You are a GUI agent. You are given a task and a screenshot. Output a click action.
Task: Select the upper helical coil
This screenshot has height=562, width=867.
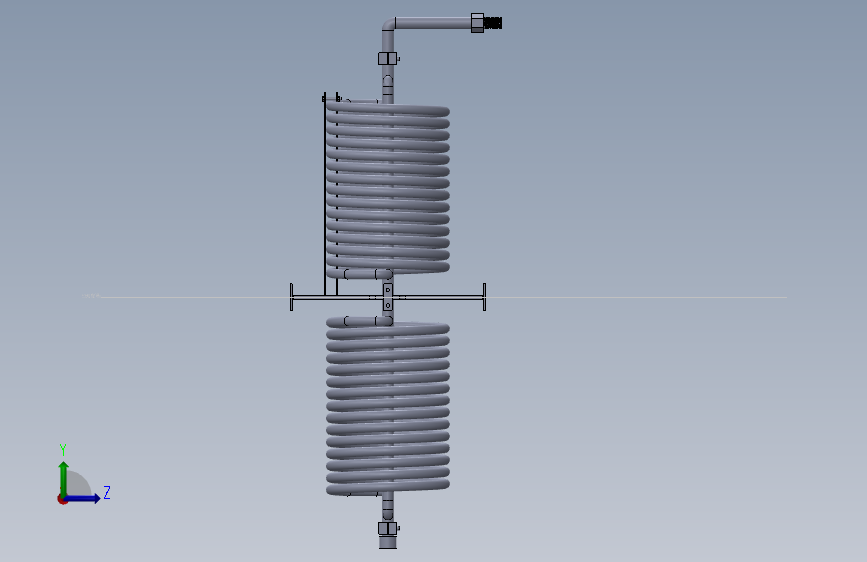[x=388, y=189]
